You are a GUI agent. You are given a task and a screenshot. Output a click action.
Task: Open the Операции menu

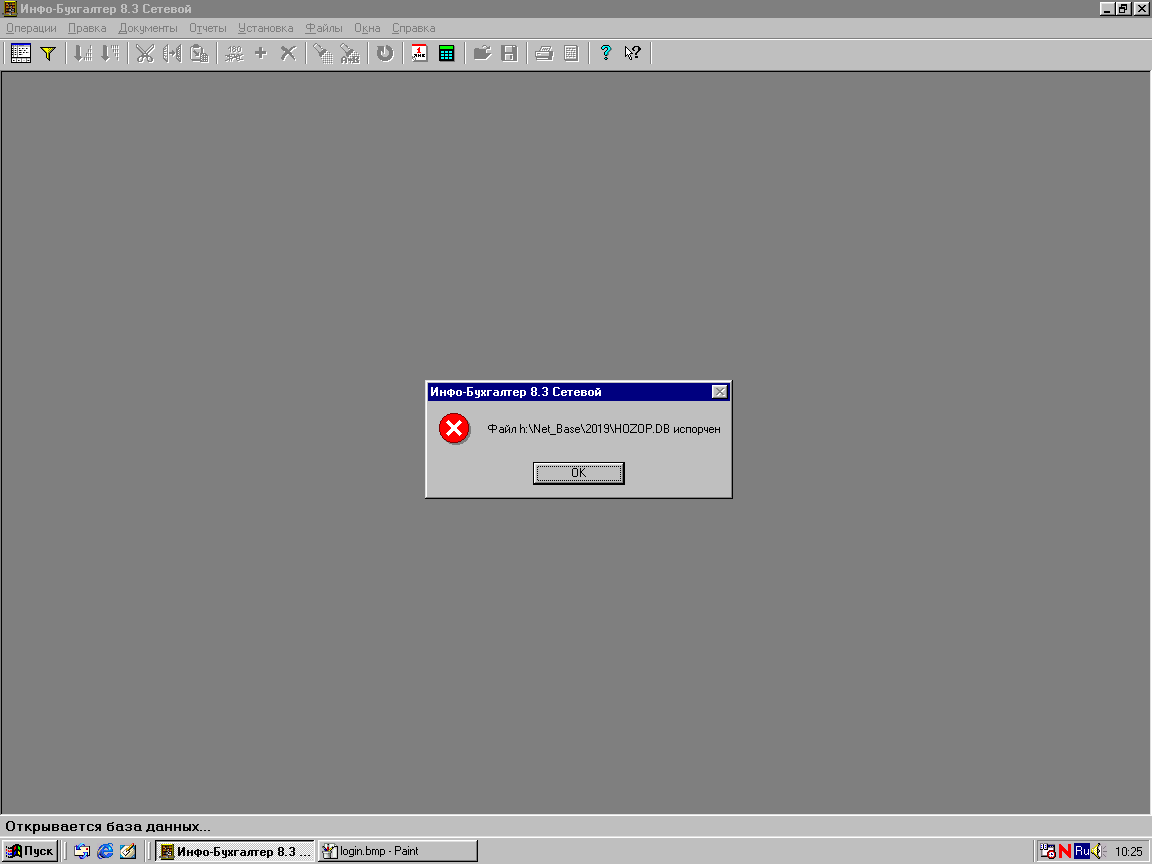click(x=31, y=28)
